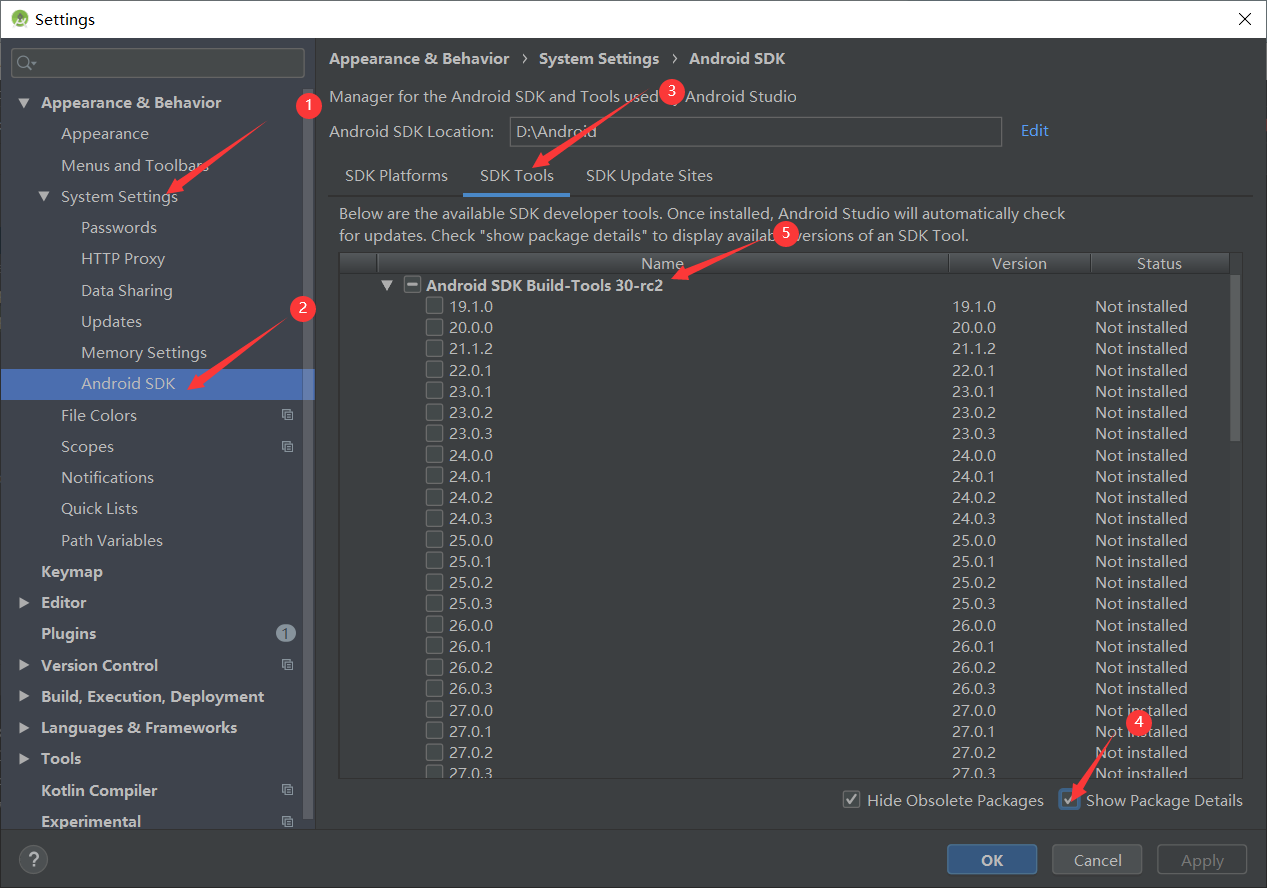Screen dimensions: 1267x888
Task: Check the 21.1.2 build-tools checkbox
Action: (434, 348)
